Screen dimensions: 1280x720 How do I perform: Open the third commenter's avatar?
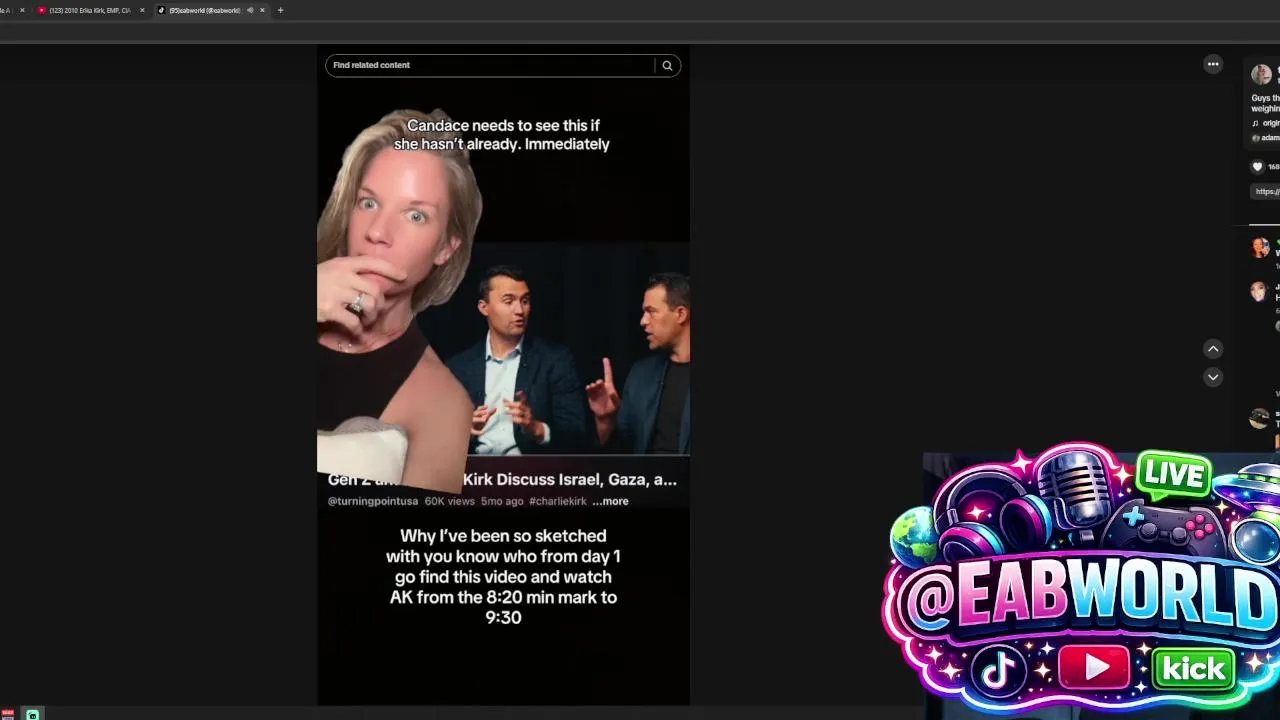tap(1259, 419)
